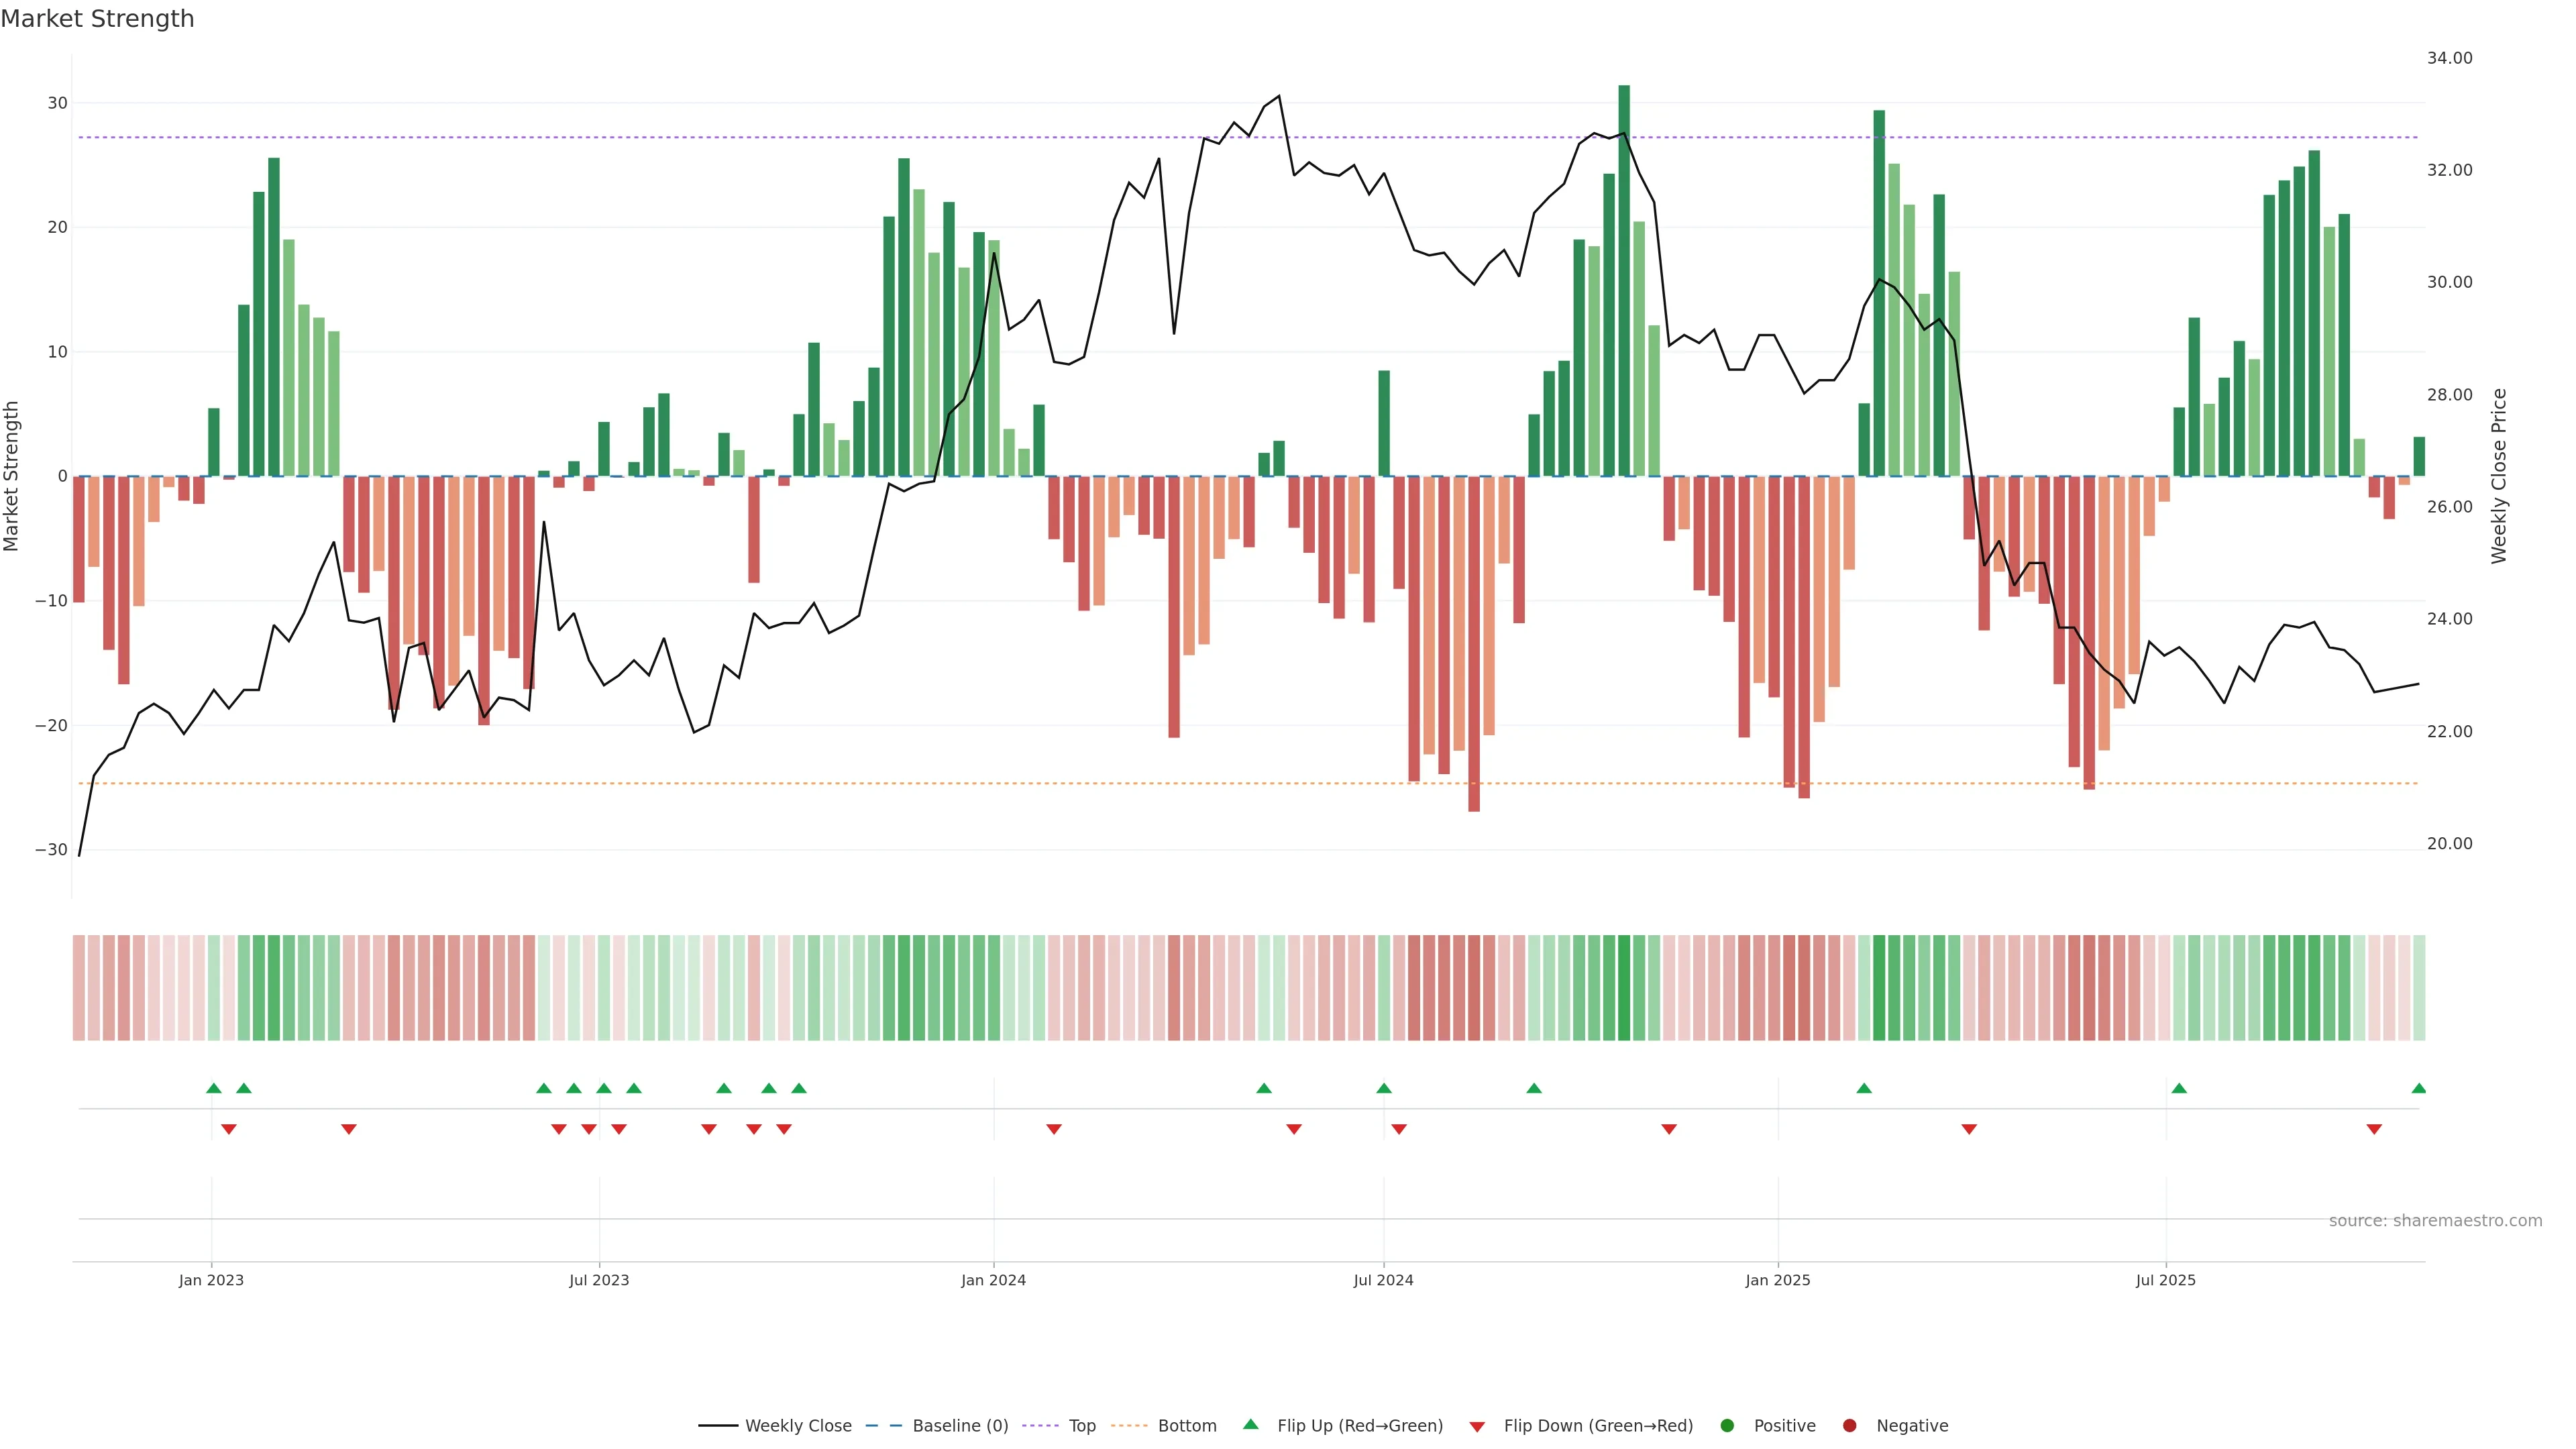Click the green Flip Up legend triangle

click(x=1250, y=1424)
